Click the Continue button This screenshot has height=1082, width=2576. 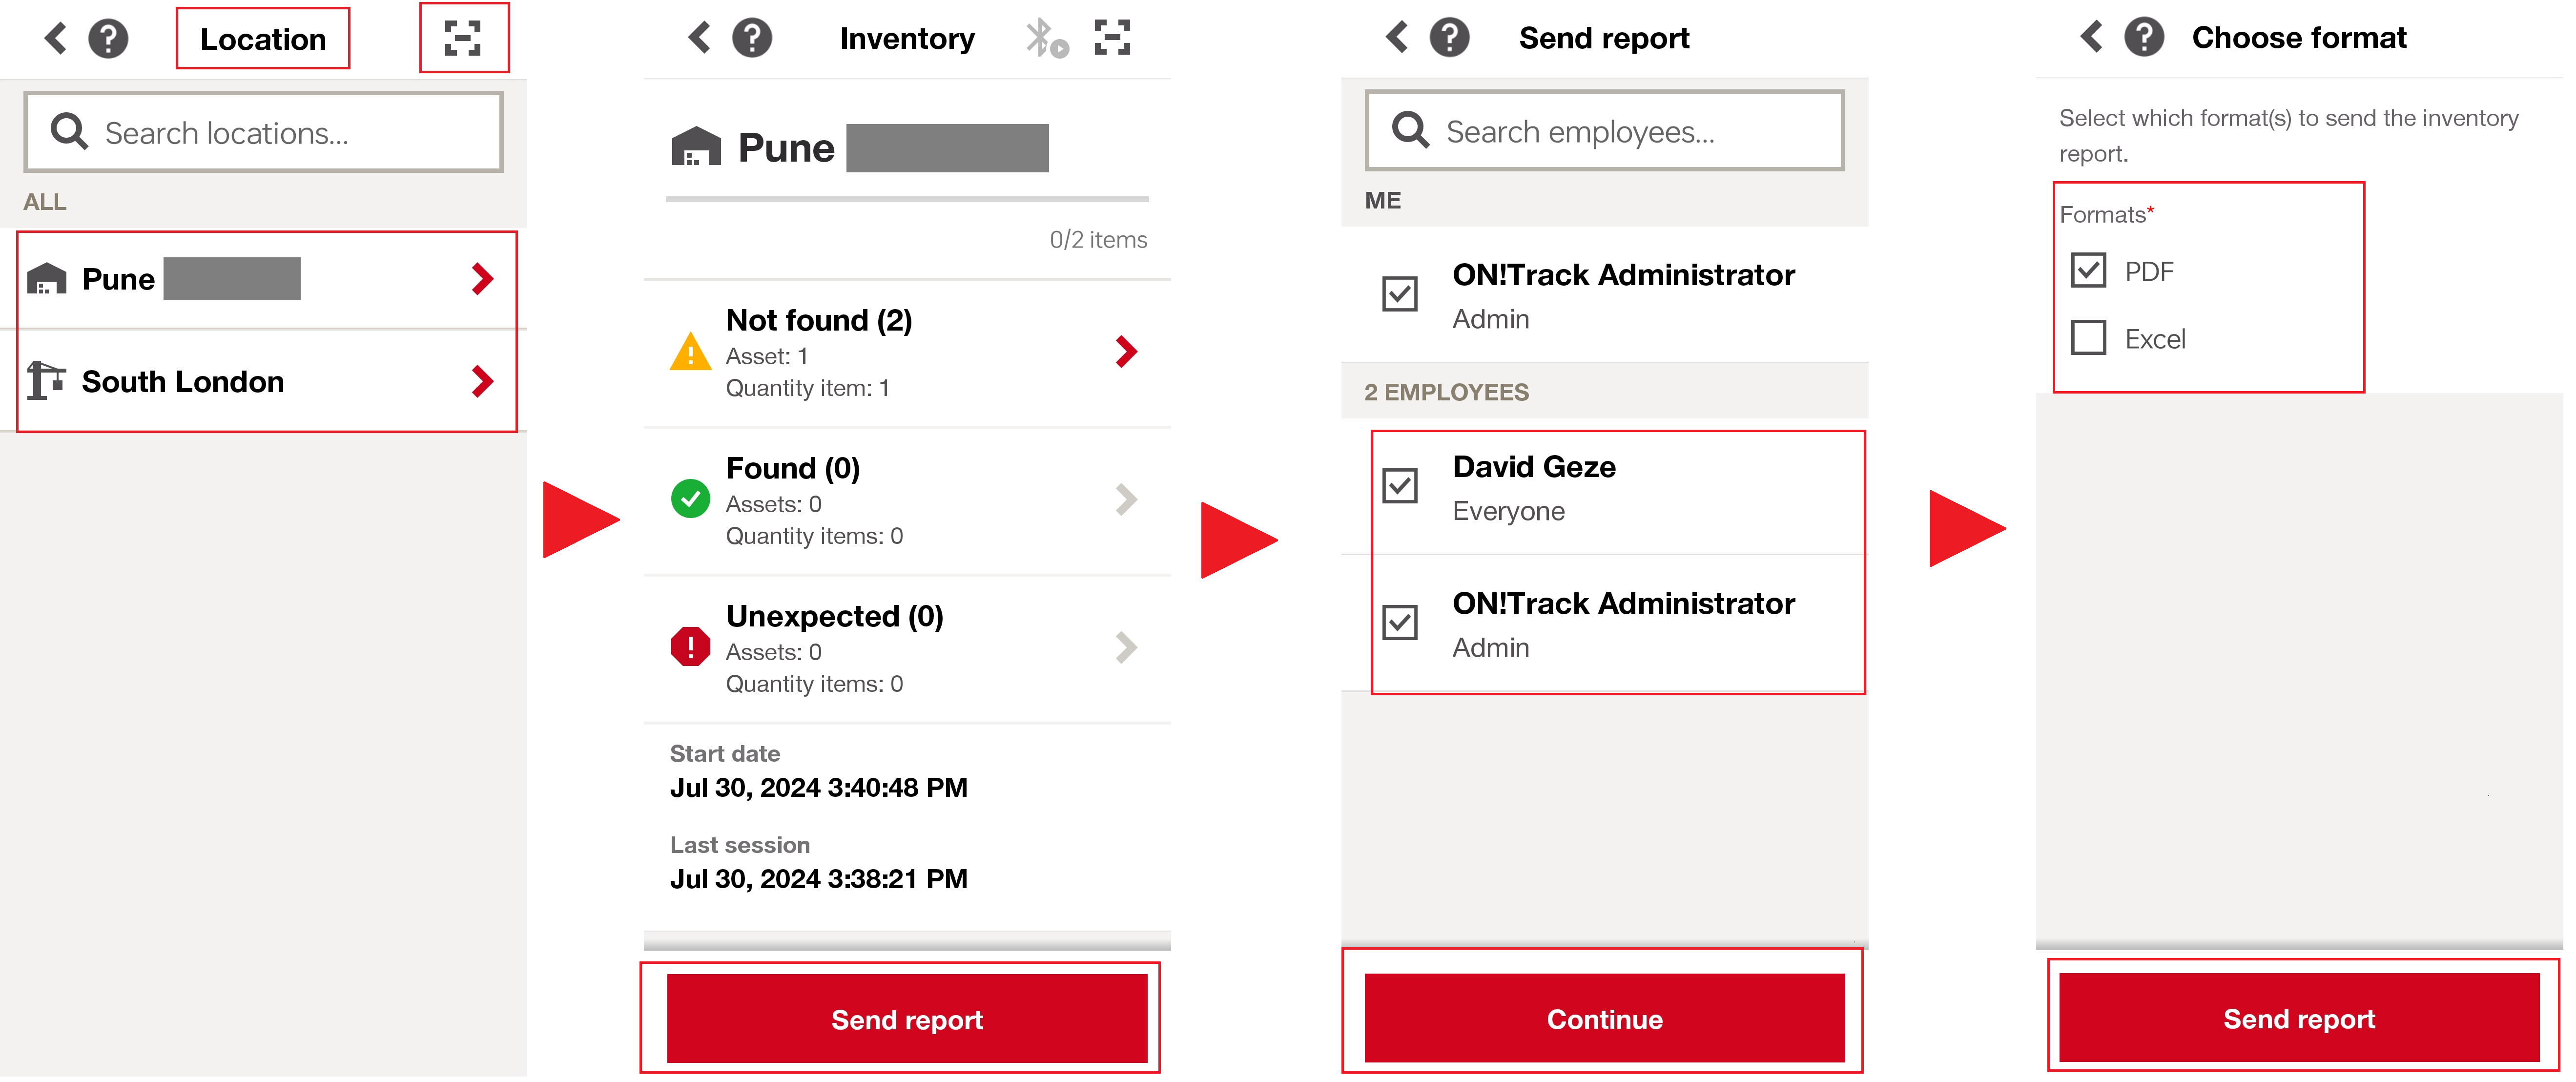click(x=1604, y=1018)
